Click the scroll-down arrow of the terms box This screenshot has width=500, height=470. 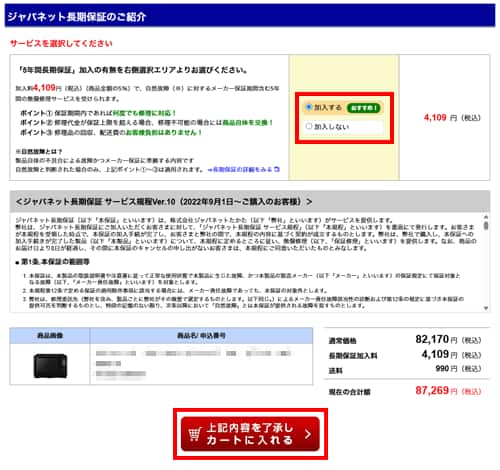point(486,308)
